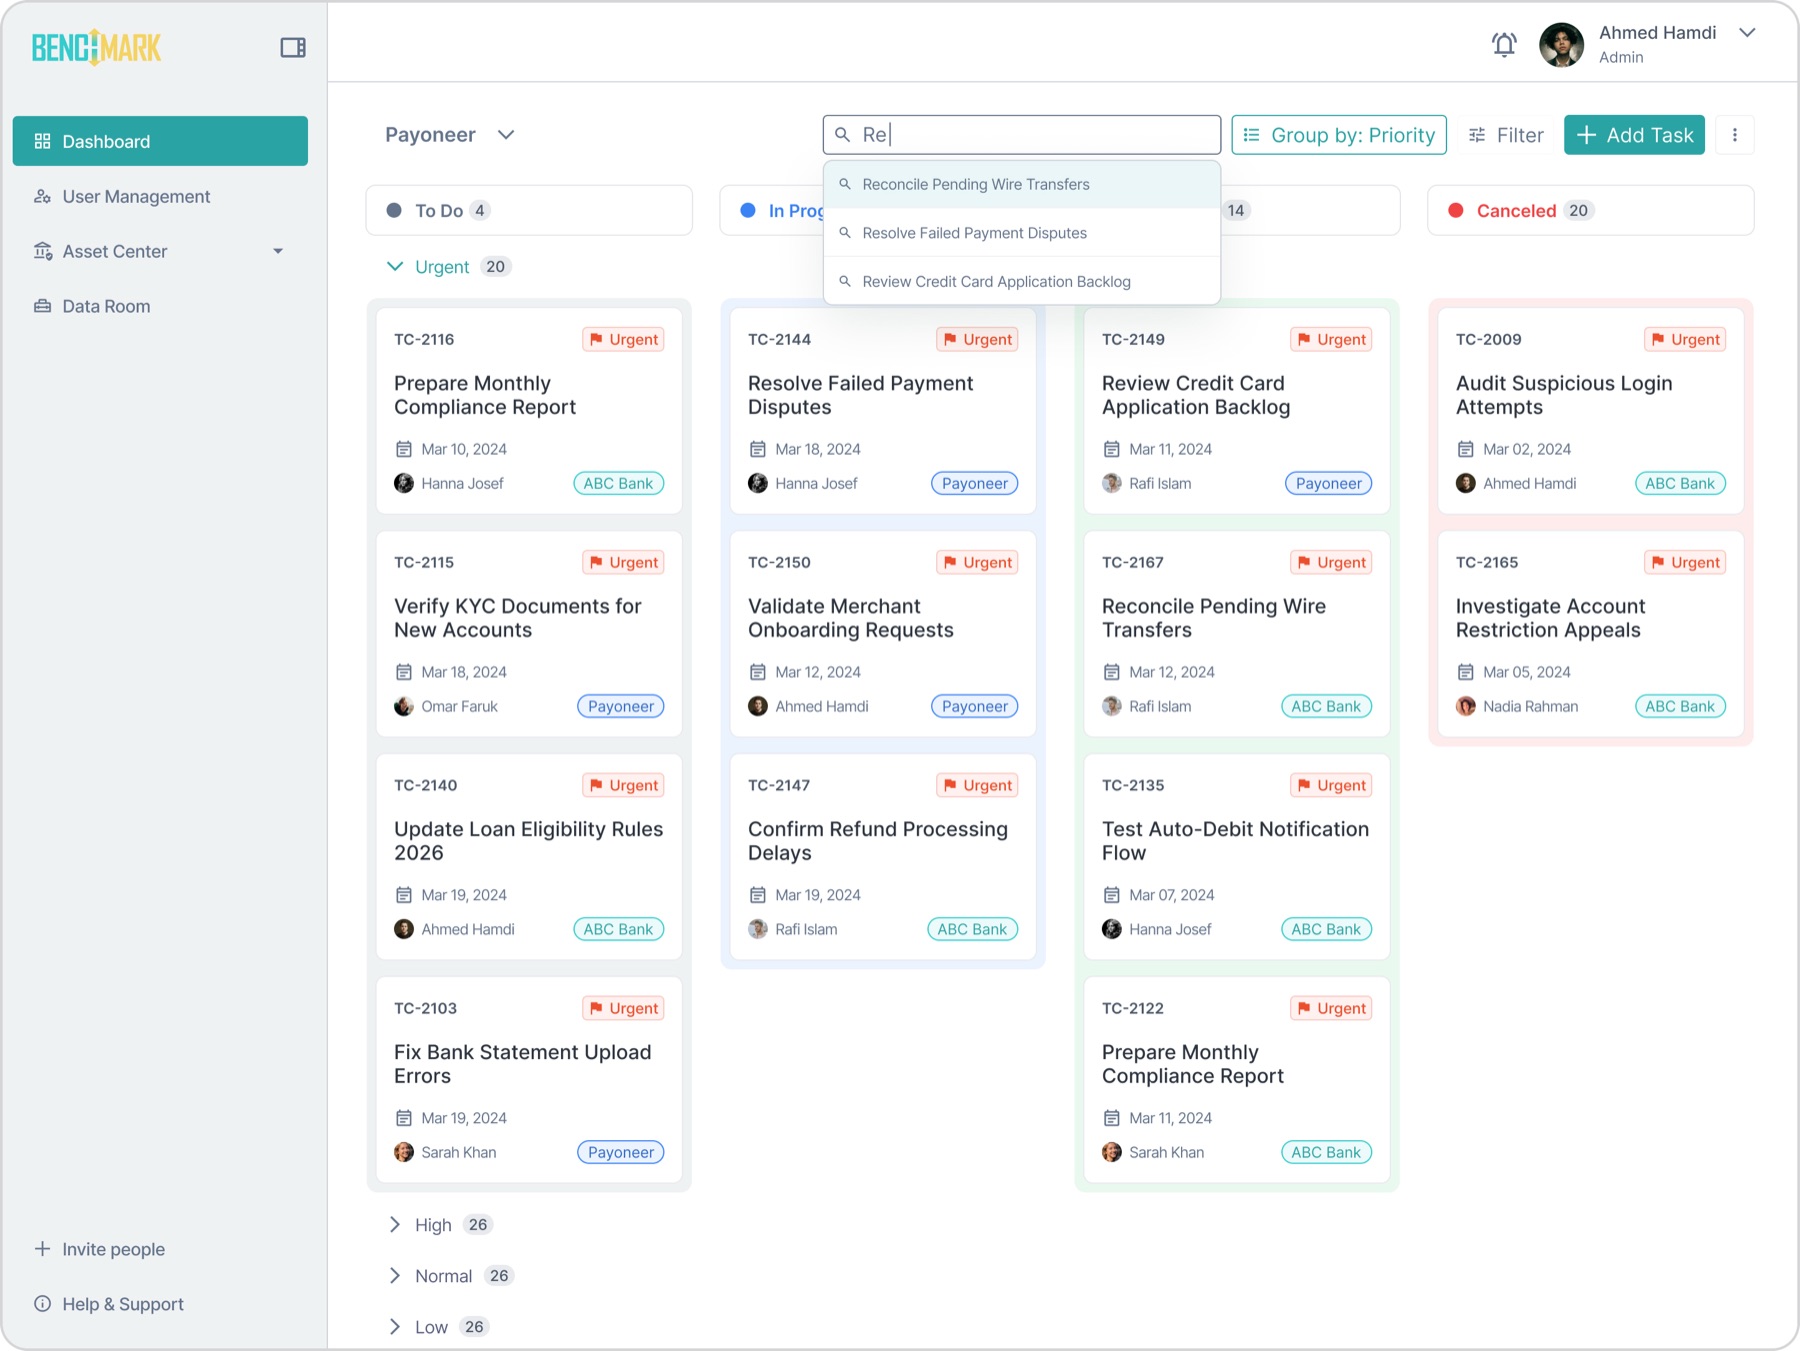Click Ahmed Hamdi's profile avatar in the header

(1561, 45)
